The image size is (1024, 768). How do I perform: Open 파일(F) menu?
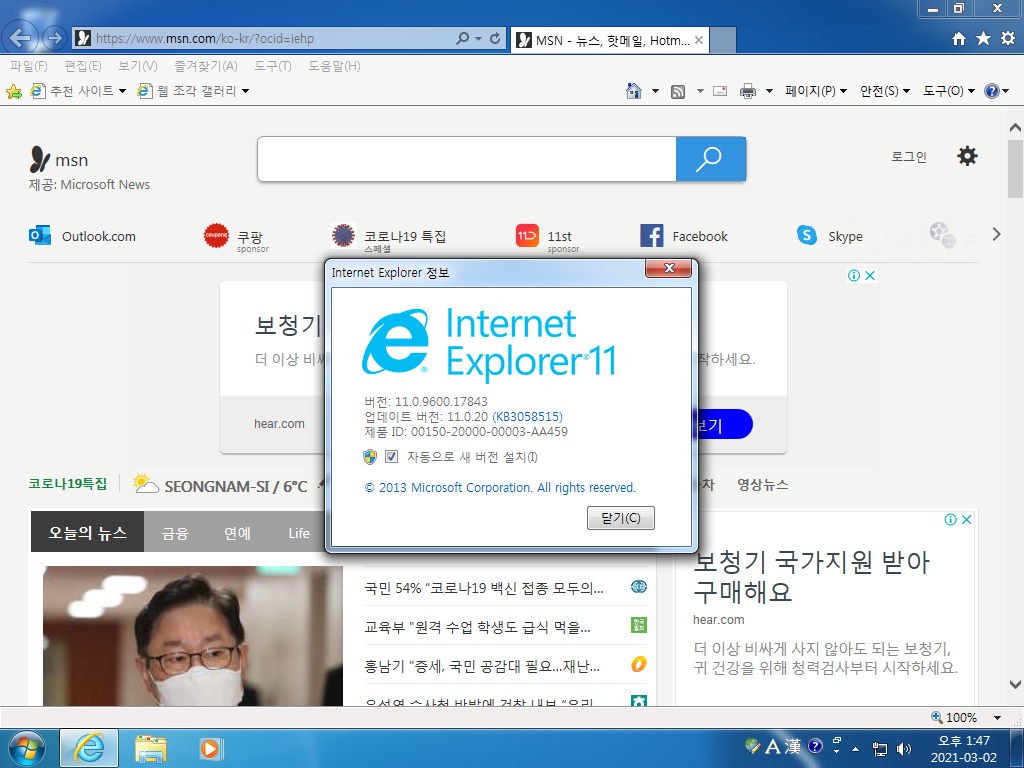pyautogui.click(x=29, y=66)
